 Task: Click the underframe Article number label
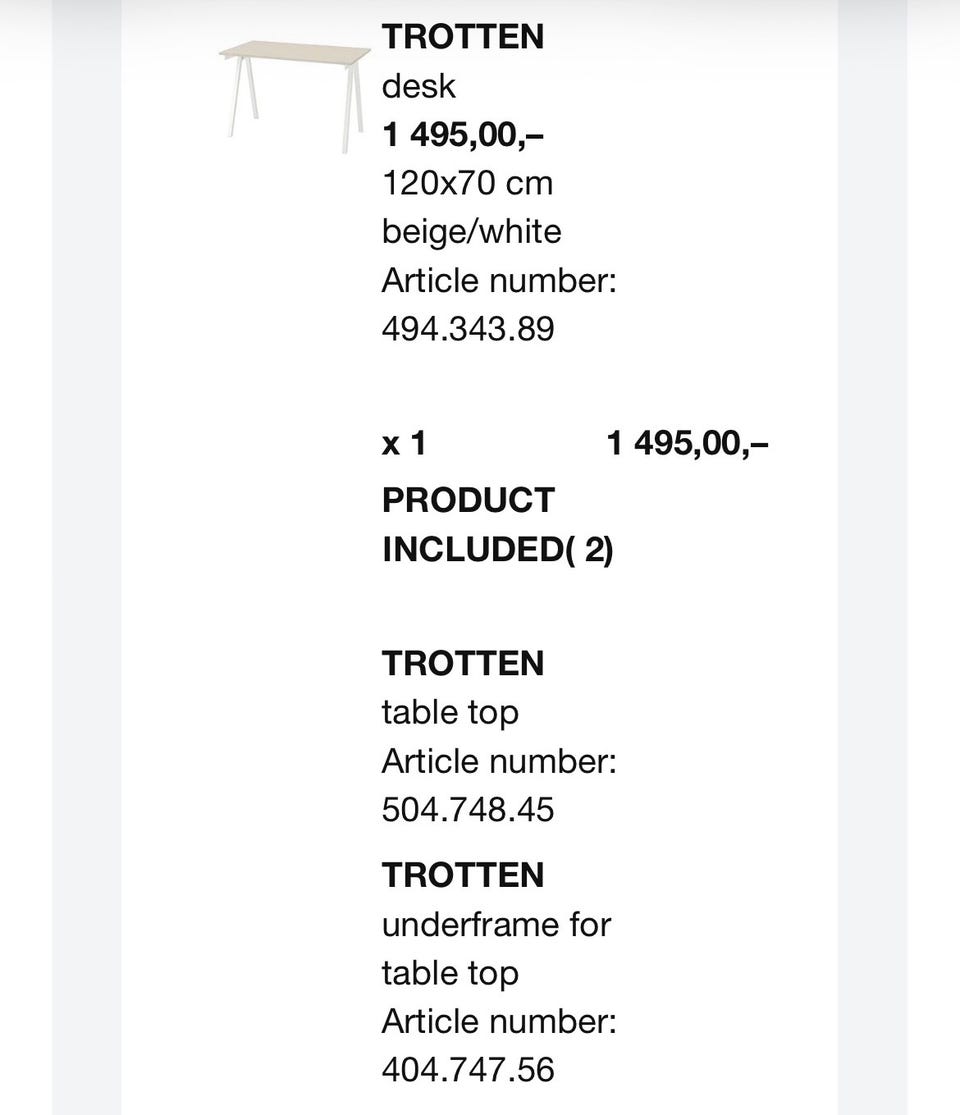499,1022
